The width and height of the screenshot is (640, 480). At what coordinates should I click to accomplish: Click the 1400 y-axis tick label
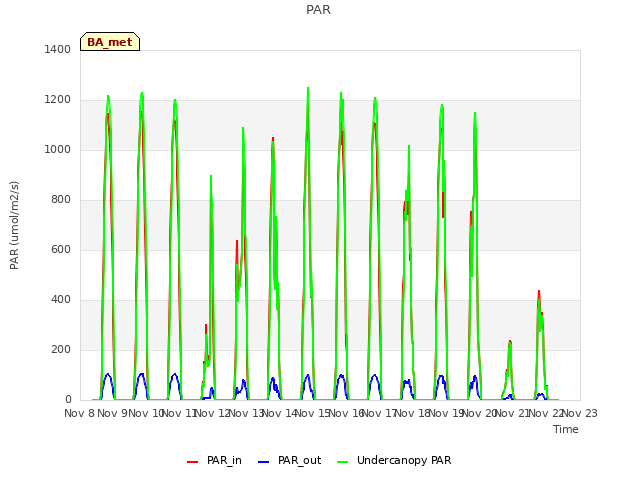(58, 49)
